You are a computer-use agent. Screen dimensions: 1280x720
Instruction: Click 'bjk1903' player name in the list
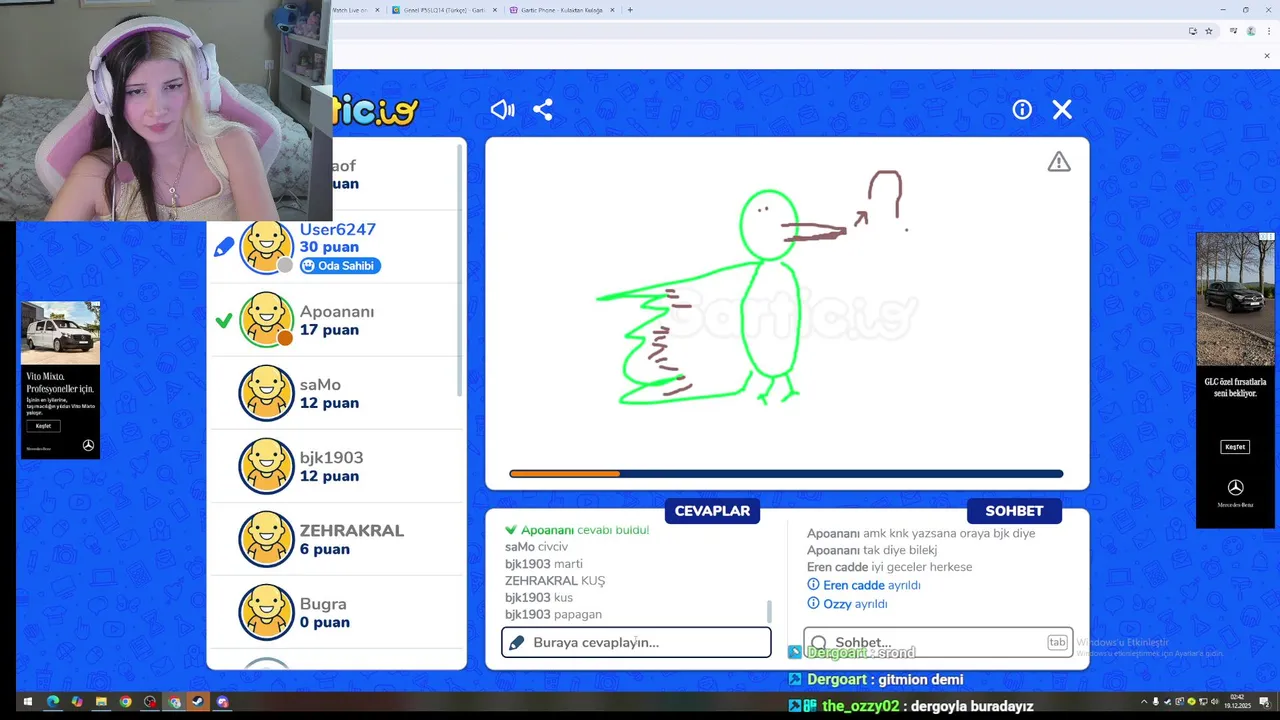[331, 458]
